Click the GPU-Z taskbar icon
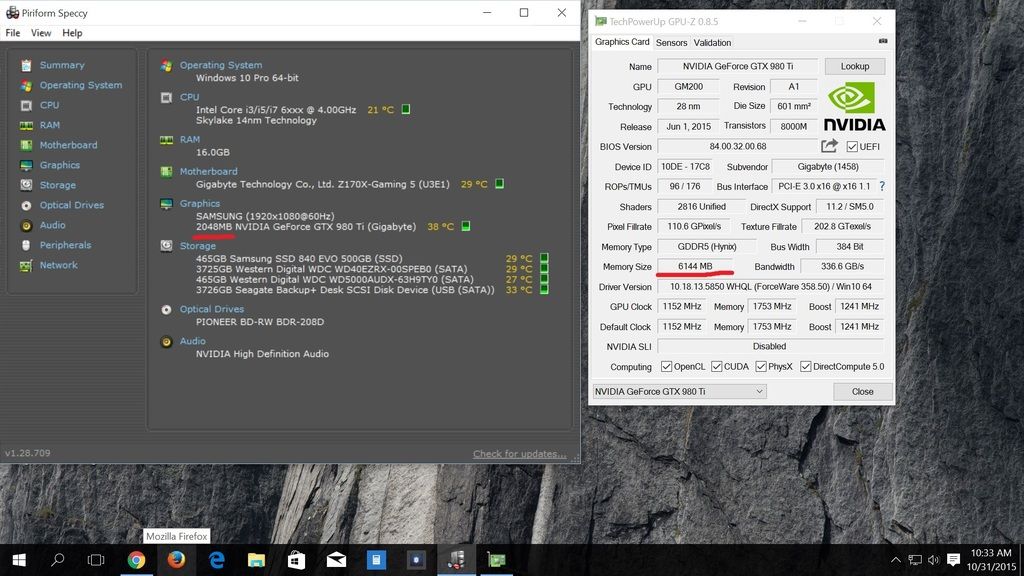 tap(496, 560)
